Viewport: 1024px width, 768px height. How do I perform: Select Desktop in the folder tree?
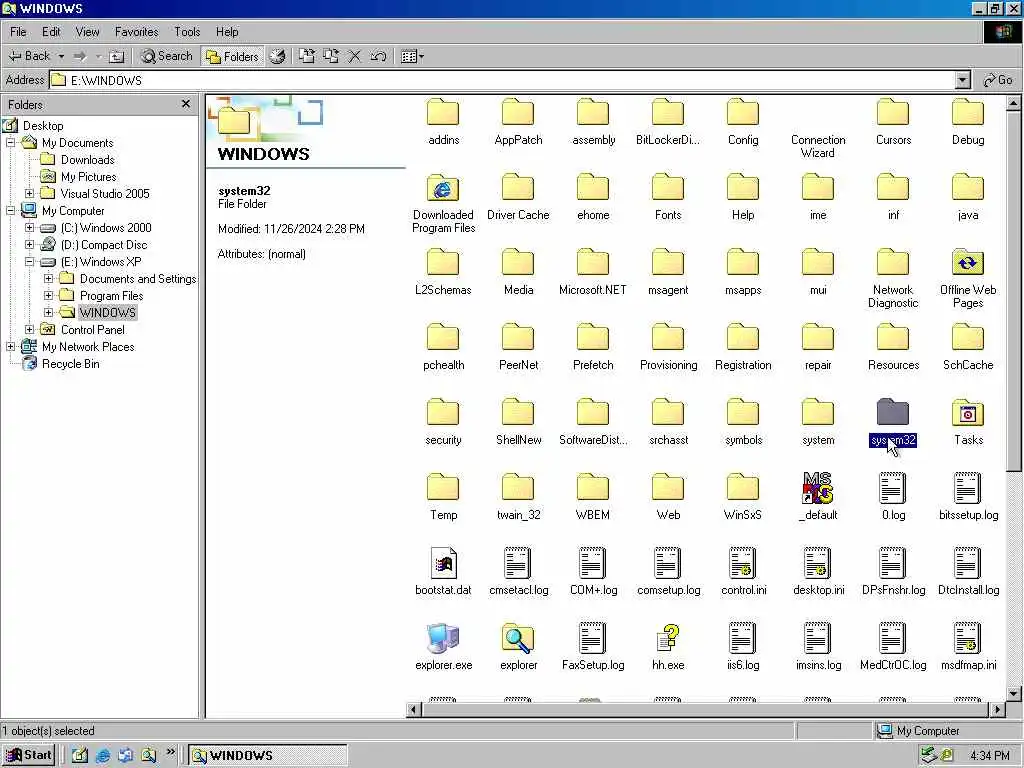43,125
